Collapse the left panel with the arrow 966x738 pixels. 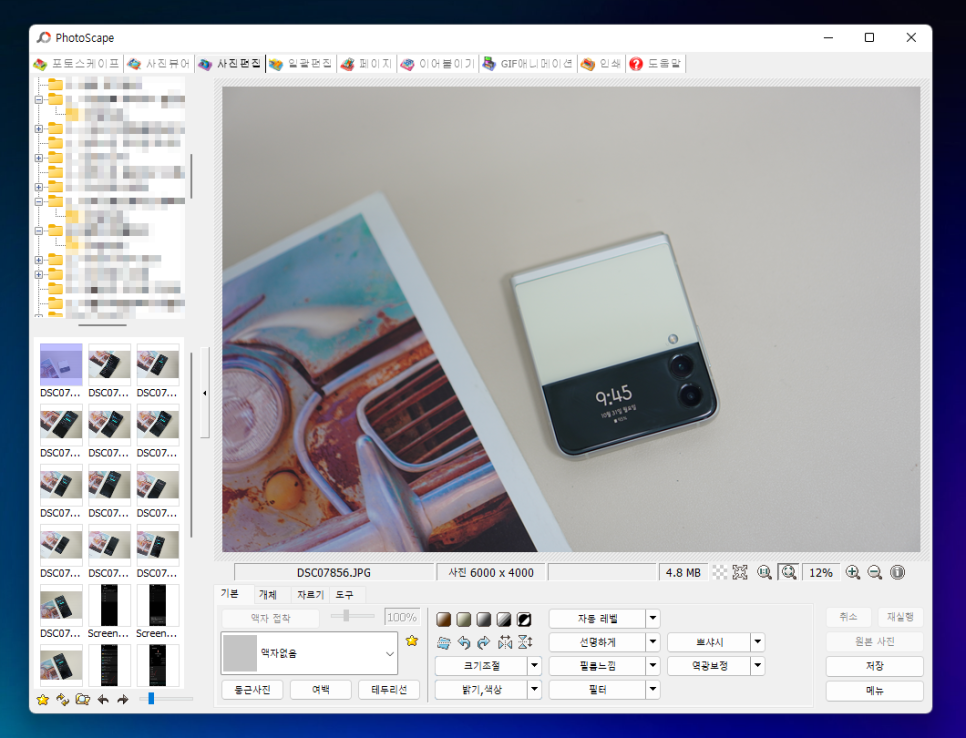[205, 392]
